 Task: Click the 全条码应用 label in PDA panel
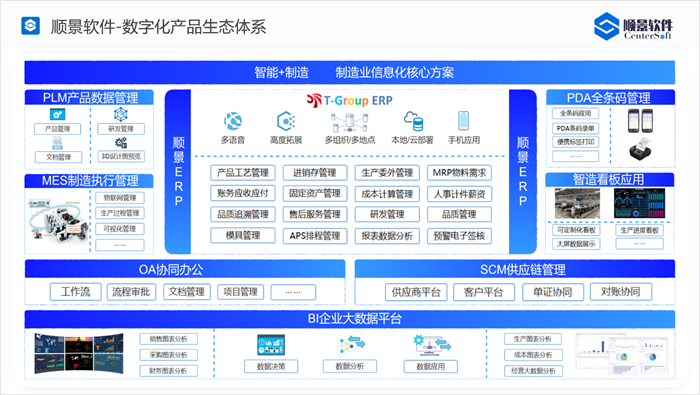(575, 113)
